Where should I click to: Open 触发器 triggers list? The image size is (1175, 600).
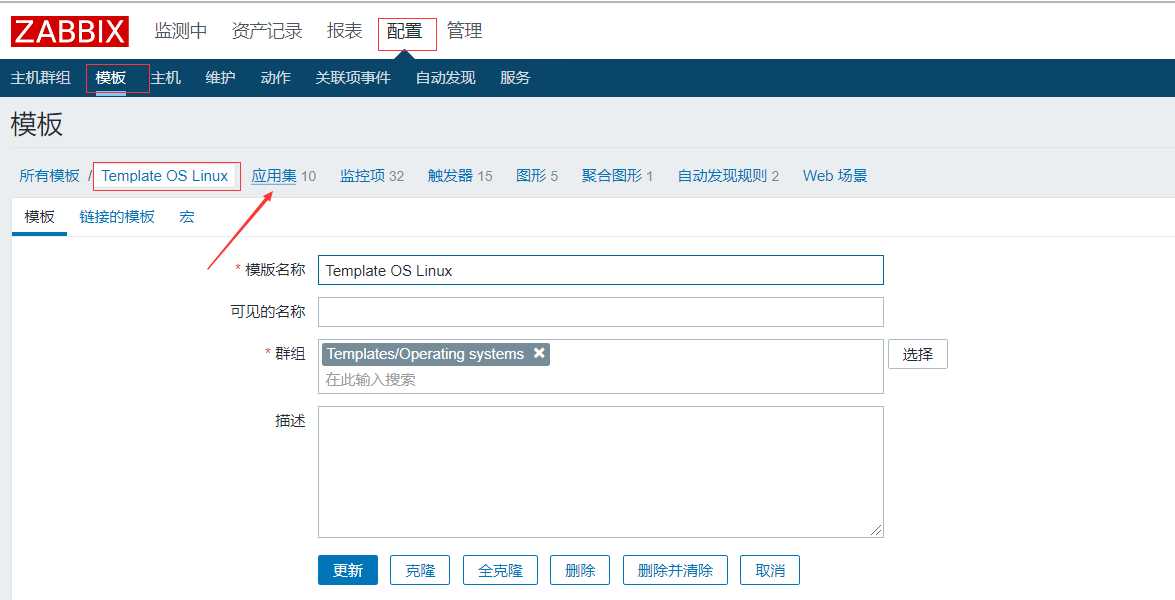(x=450, y=176)
